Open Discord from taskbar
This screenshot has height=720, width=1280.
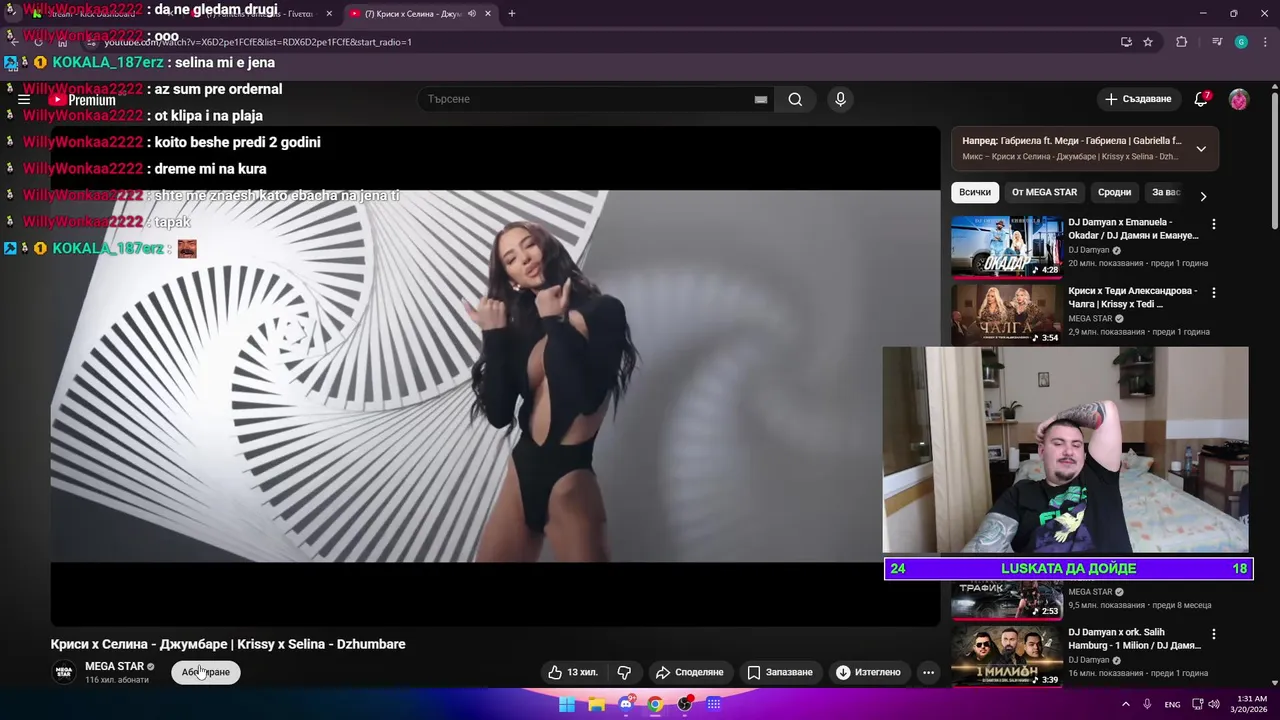tap(626, 704)
